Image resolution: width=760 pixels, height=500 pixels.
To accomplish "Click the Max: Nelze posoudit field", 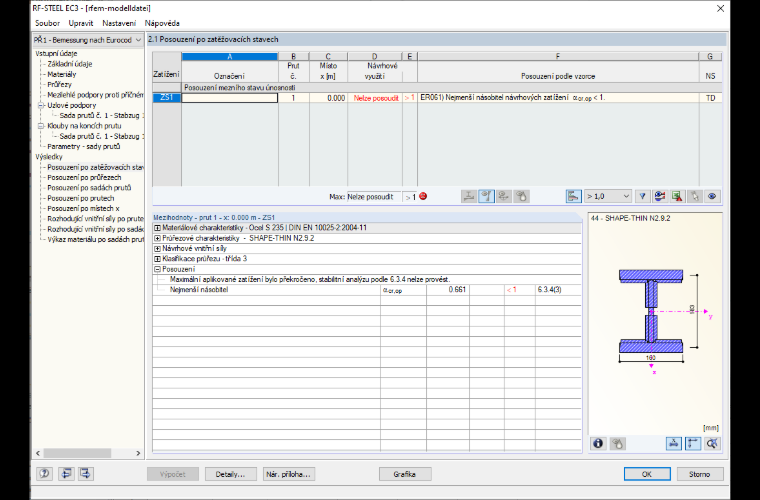I will coord(374,197).
